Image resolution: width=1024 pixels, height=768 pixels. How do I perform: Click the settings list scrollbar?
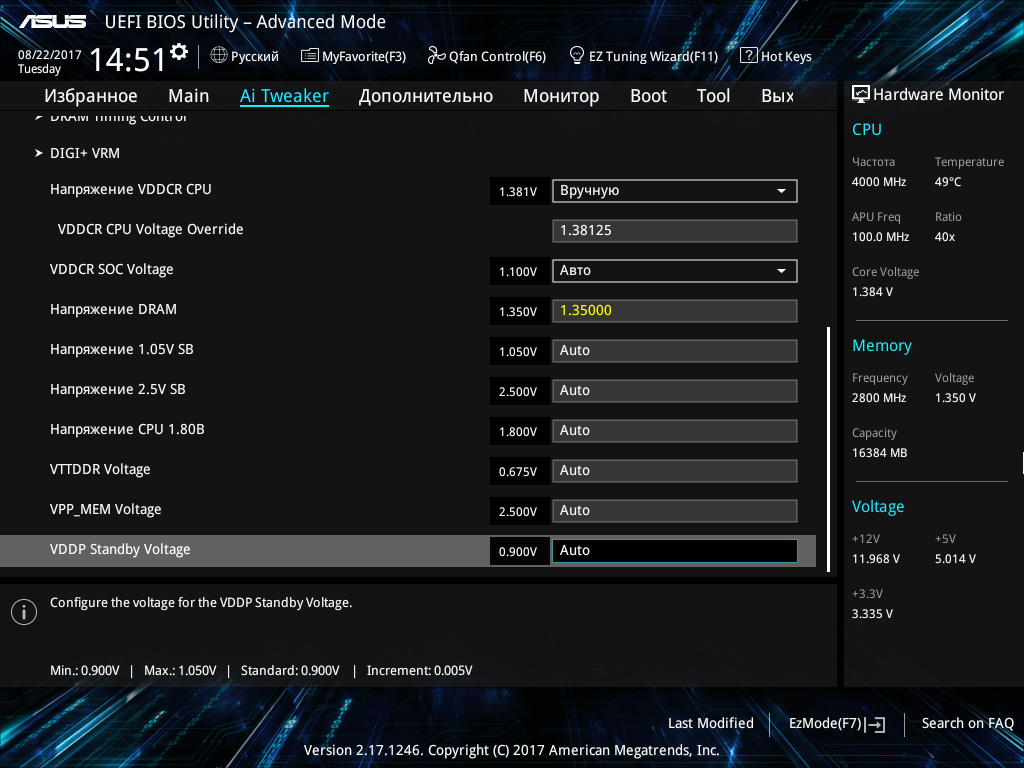tap(829, 449)
